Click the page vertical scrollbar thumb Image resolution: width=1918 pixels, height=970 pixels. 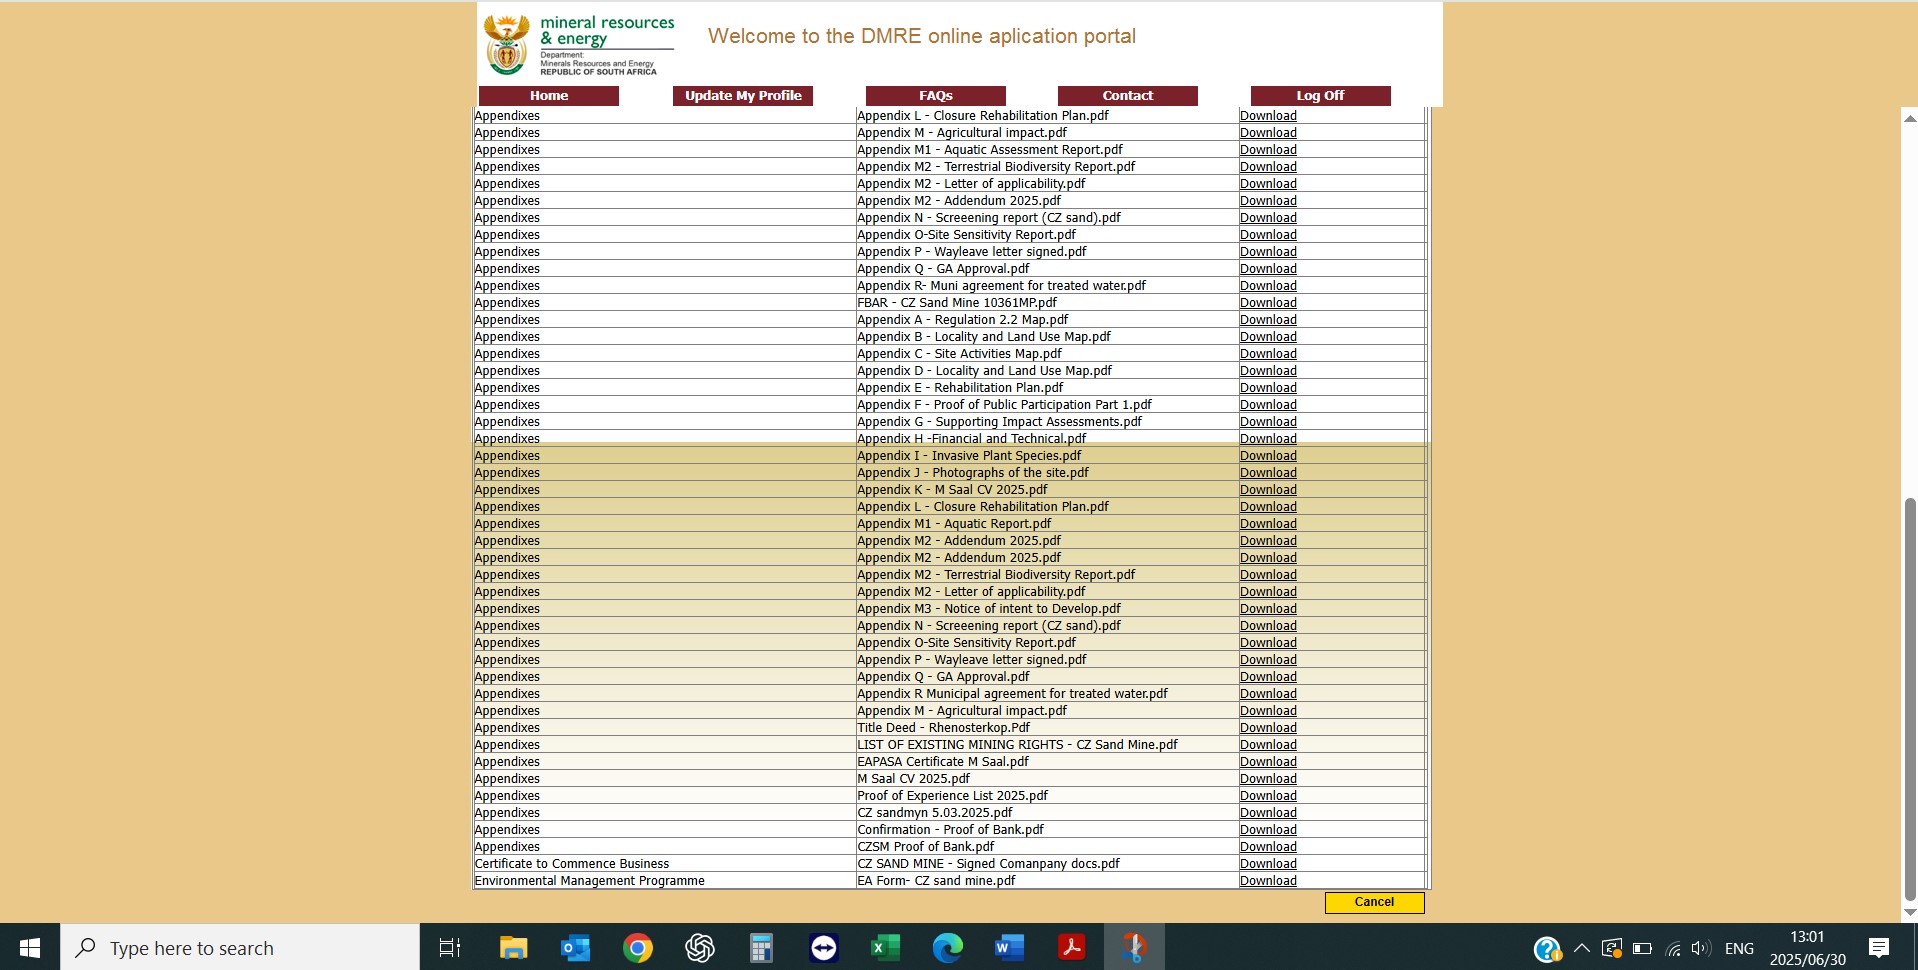tap(1909, 700)
